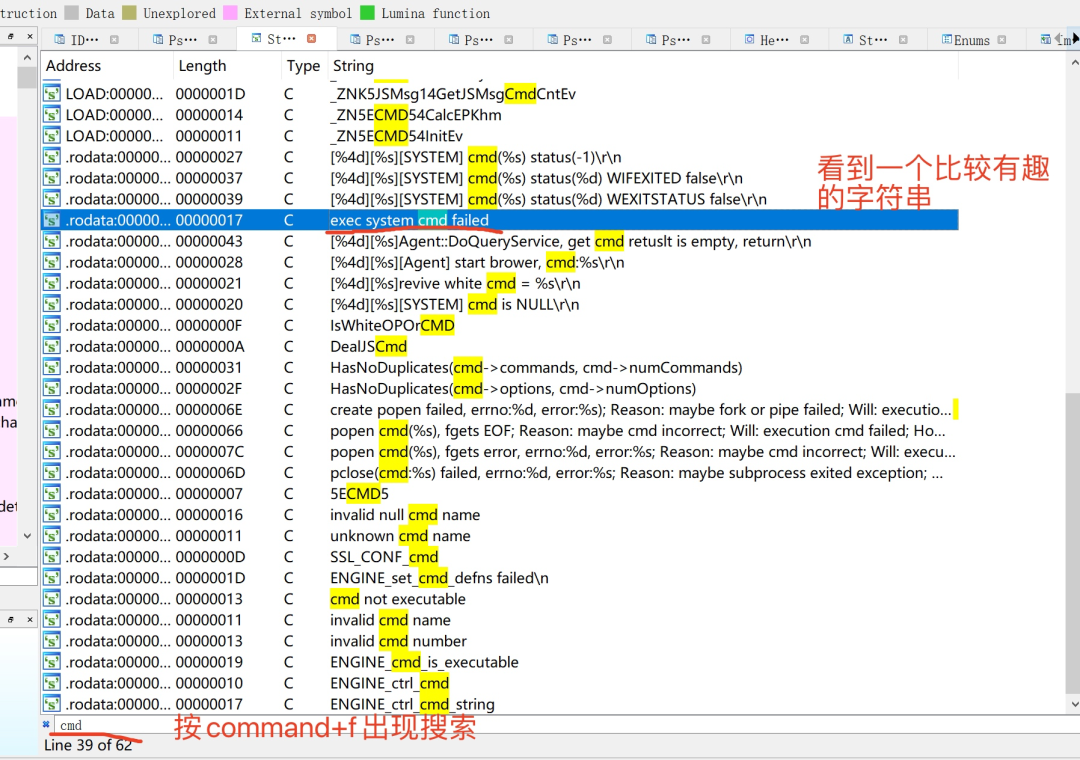
Task: Click the clear filter icon beside the cmd search box
Action: tap(46, 725)
